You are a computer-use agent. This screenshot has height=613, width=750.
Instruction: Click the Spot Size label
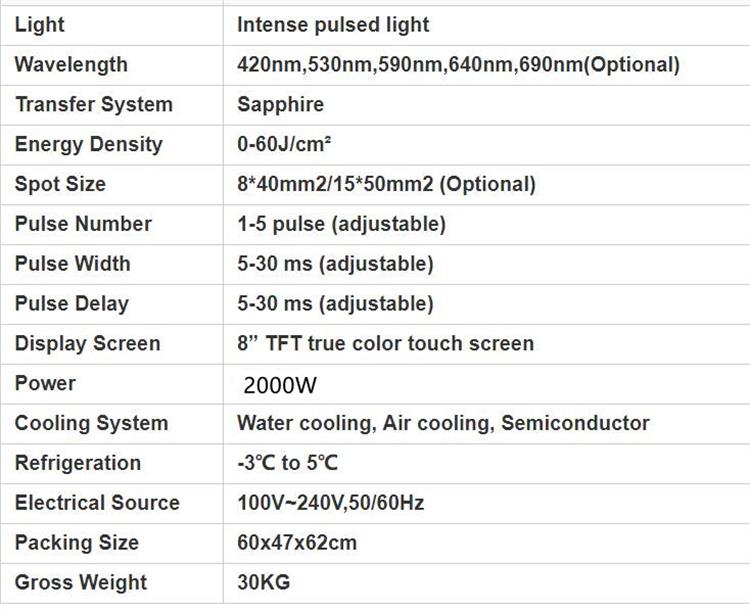[60, 184]
